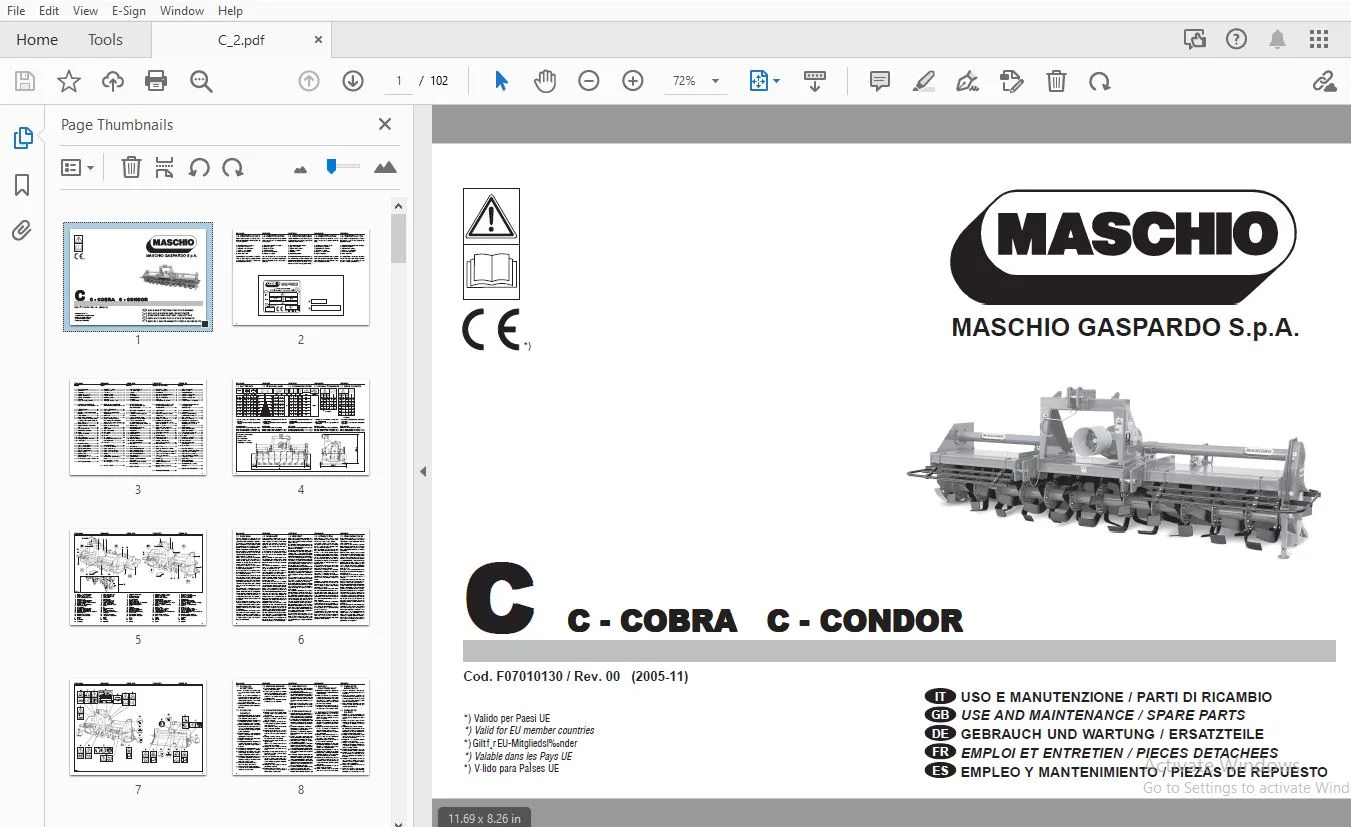1351x827 pixels.
Task: Collapse the navigation pane arrow
Action: [x=423, y=472]
